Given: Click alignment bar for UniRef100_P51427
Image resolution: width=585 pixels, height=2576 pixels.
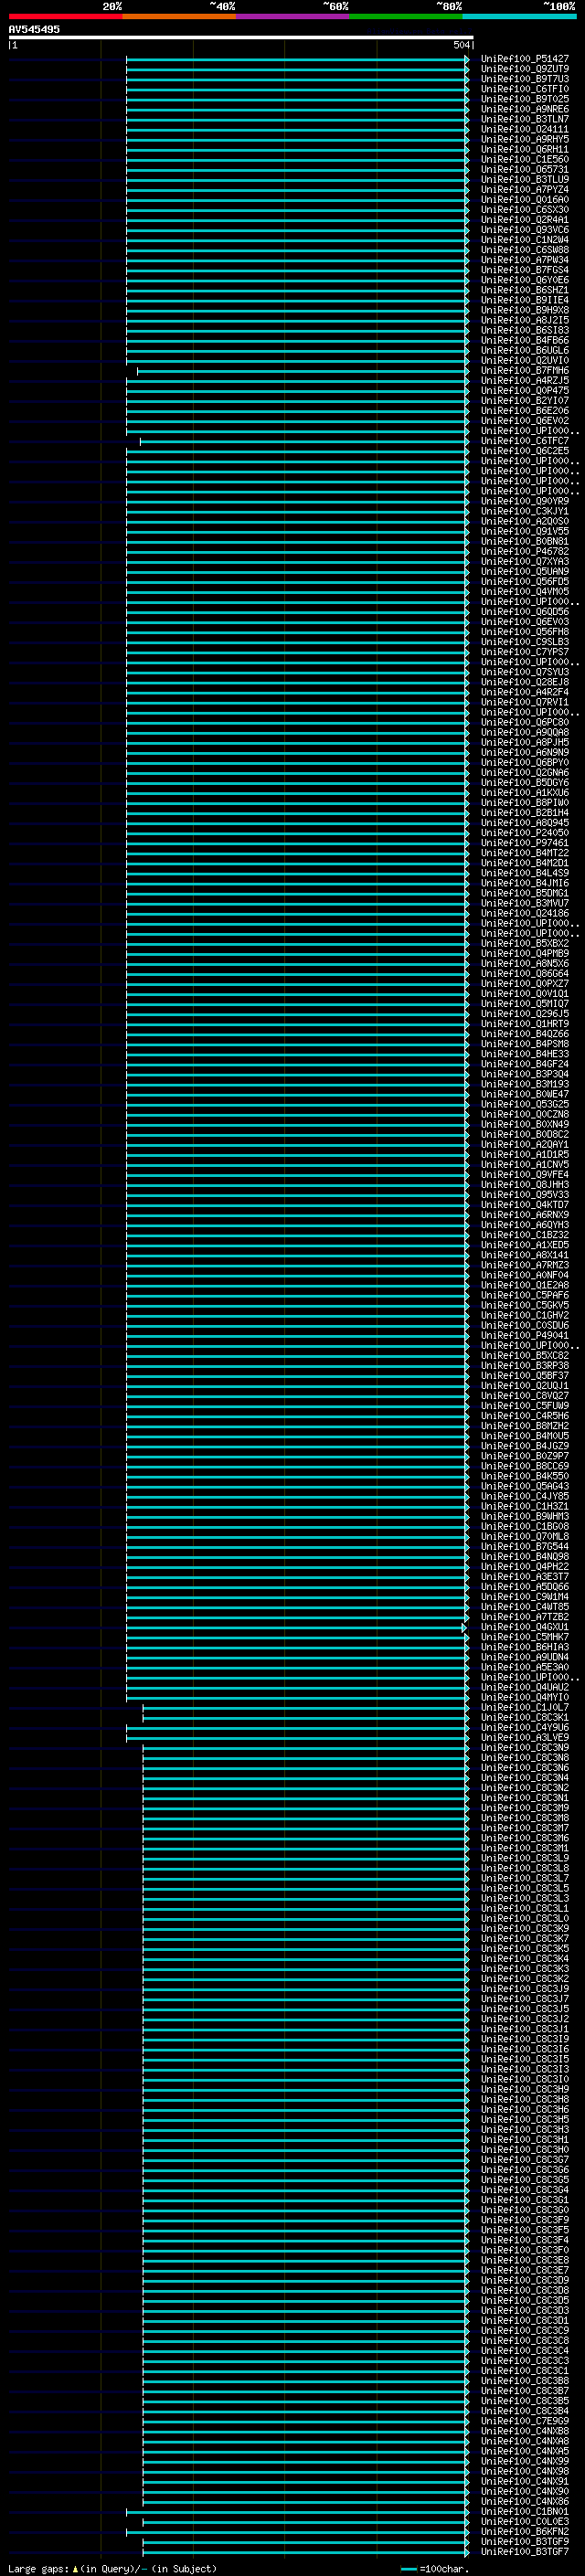Looking at the screenshot, I should [297, 59].
